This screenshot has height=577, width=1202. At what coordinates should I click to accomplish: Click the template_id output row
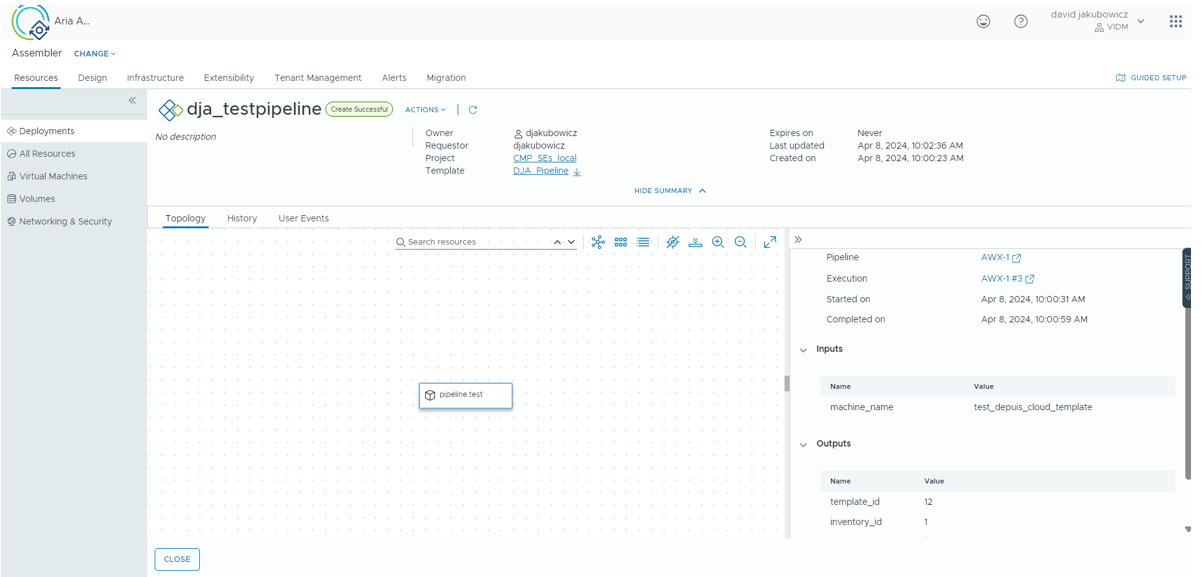coord(998,502)
